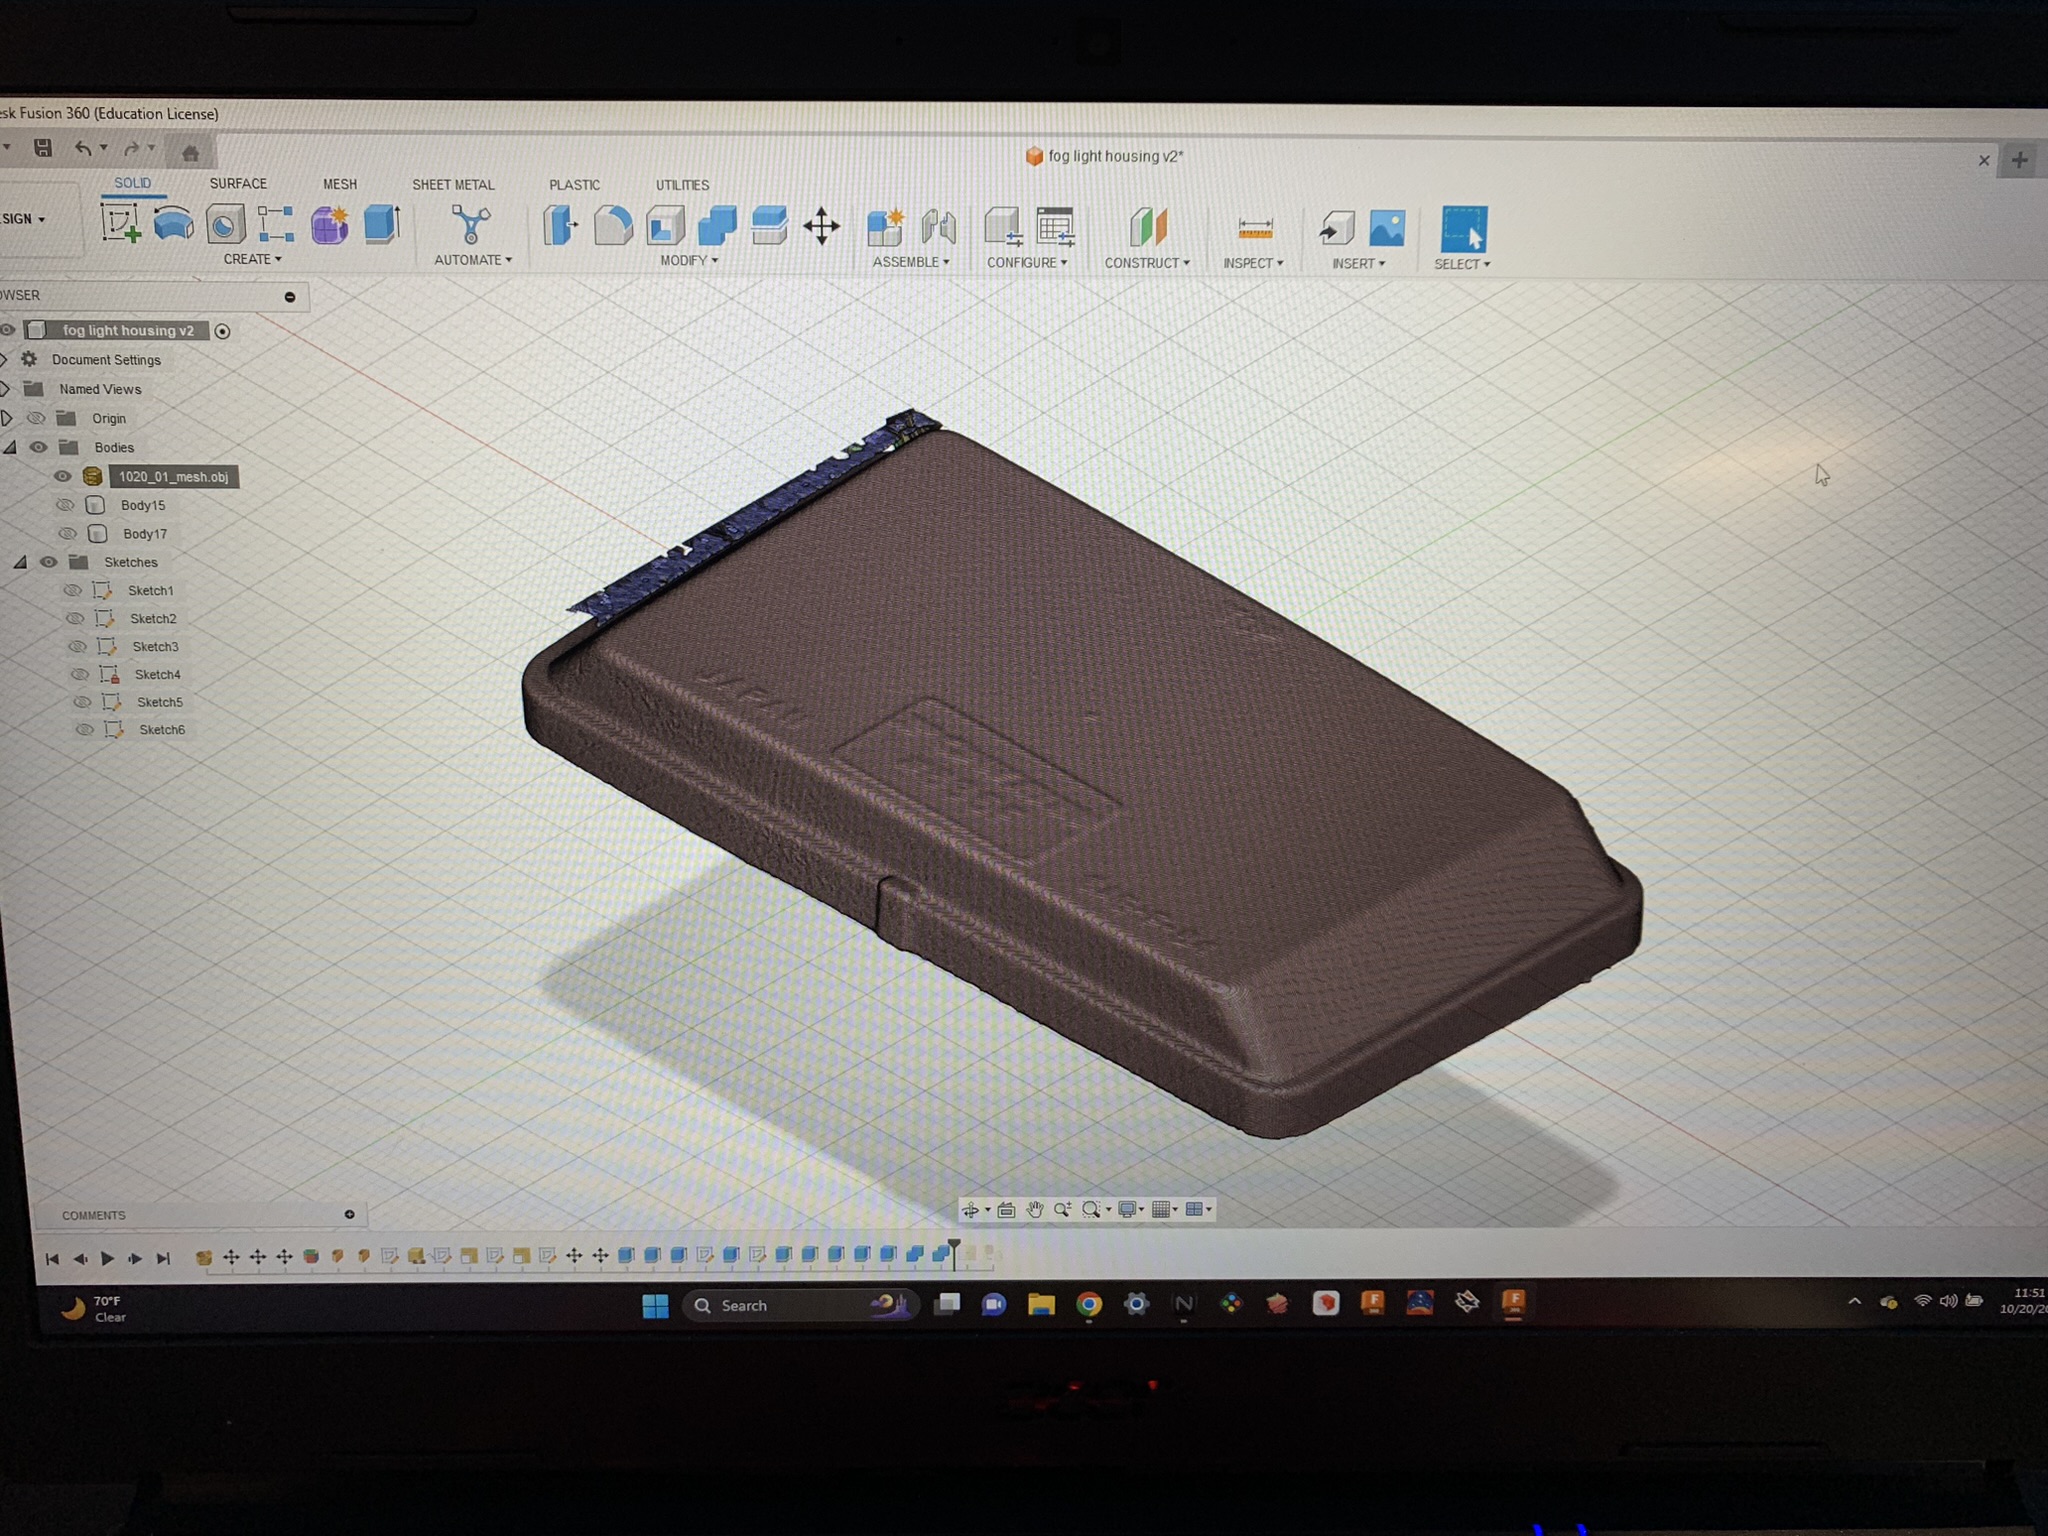Click the New Component icon
This screenshot has width=2048, height=1536.
pyautogui.click(x=885, y=227)
